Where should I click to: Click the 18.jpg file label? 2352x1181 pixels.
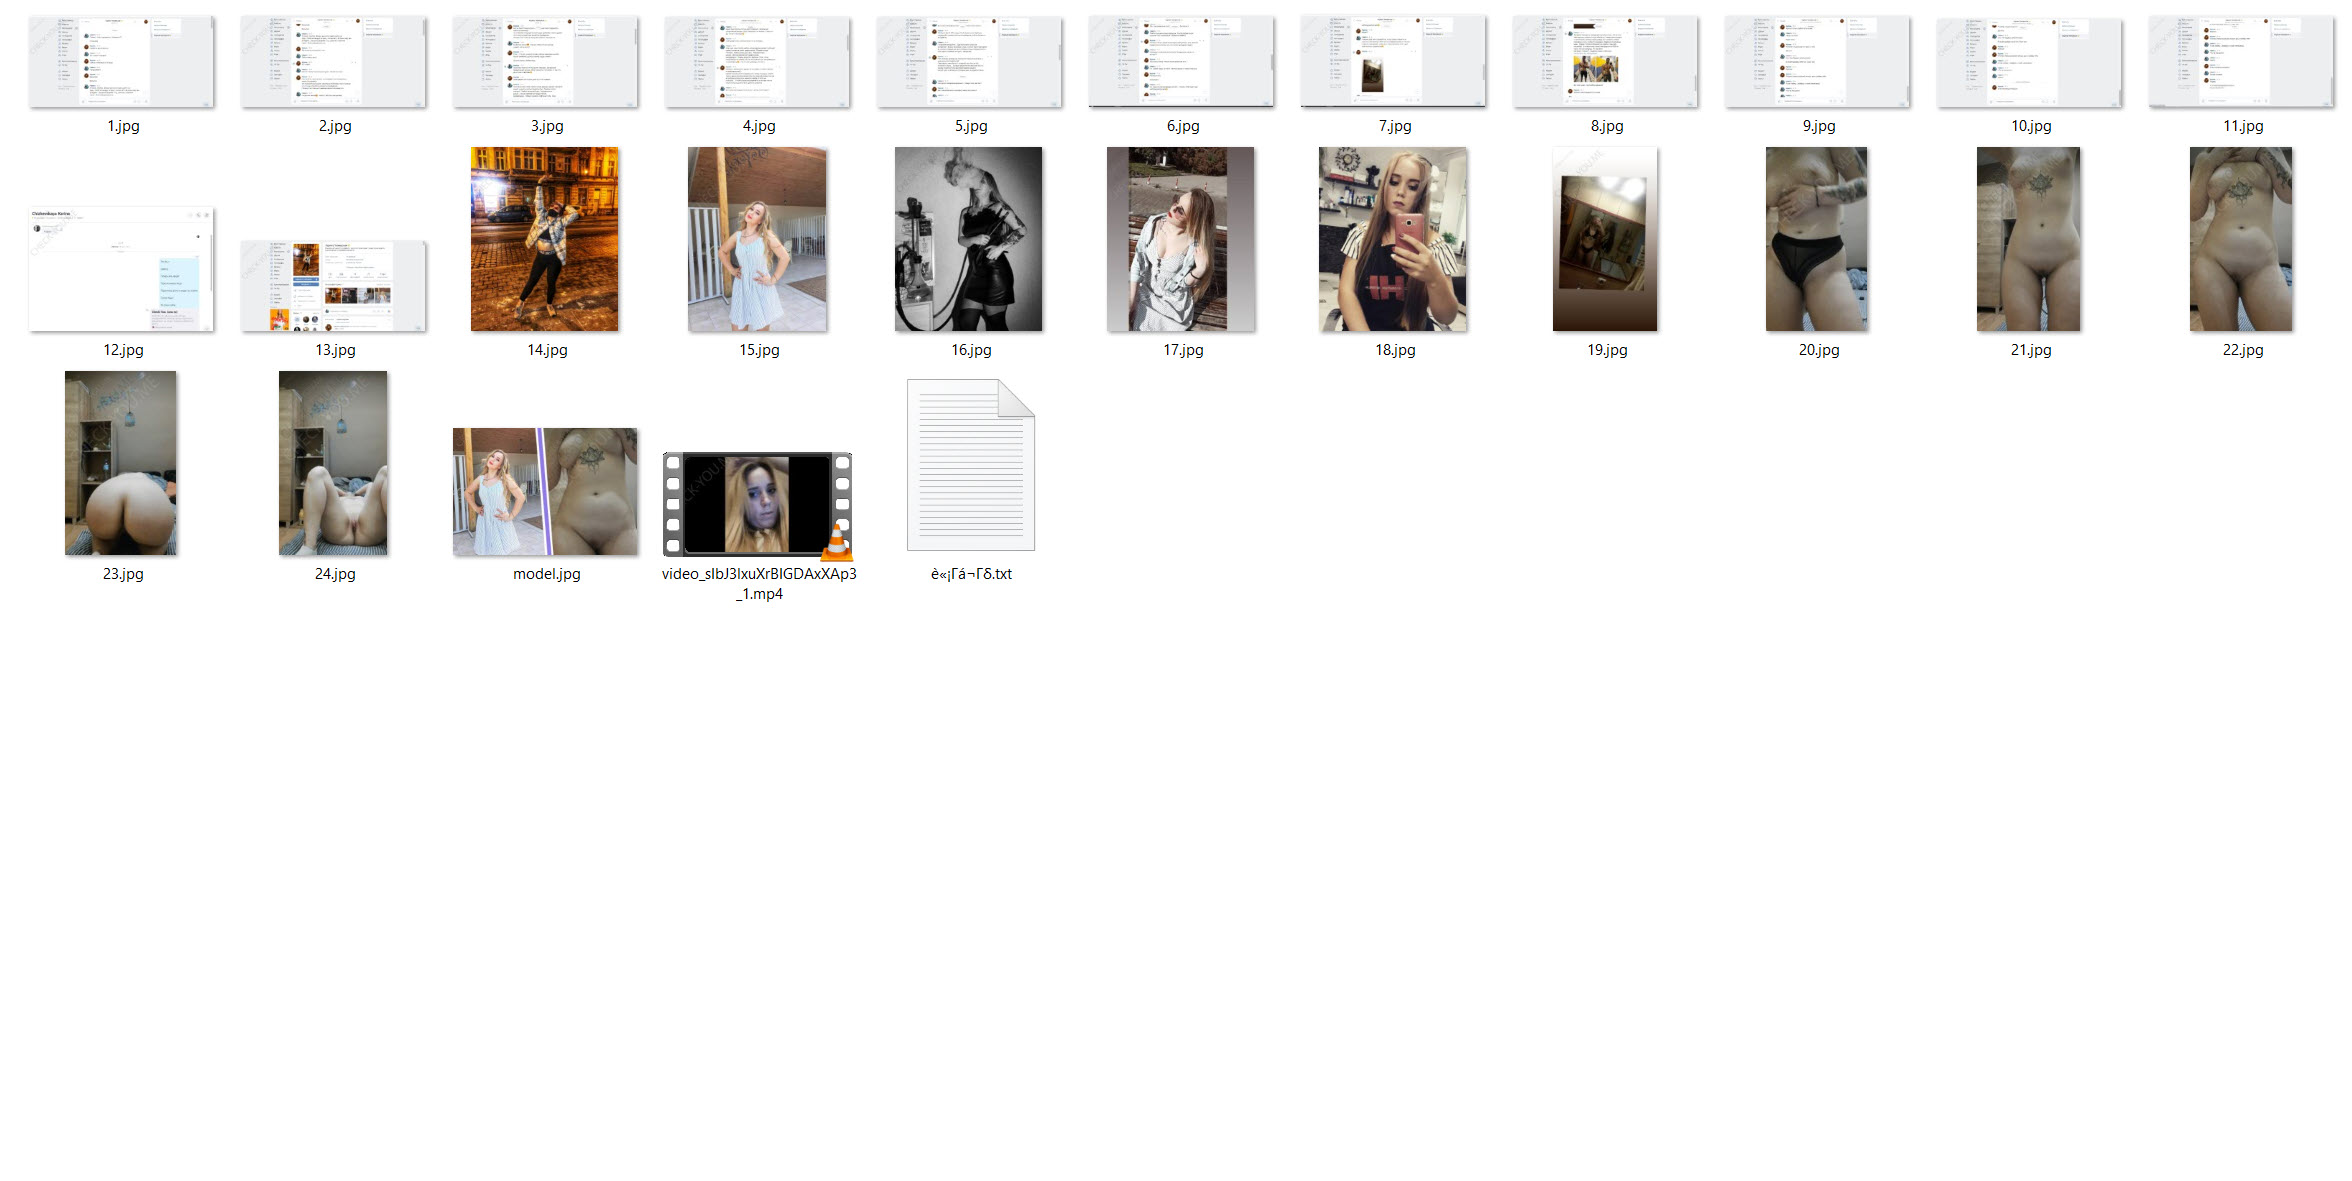point(1395,350)
